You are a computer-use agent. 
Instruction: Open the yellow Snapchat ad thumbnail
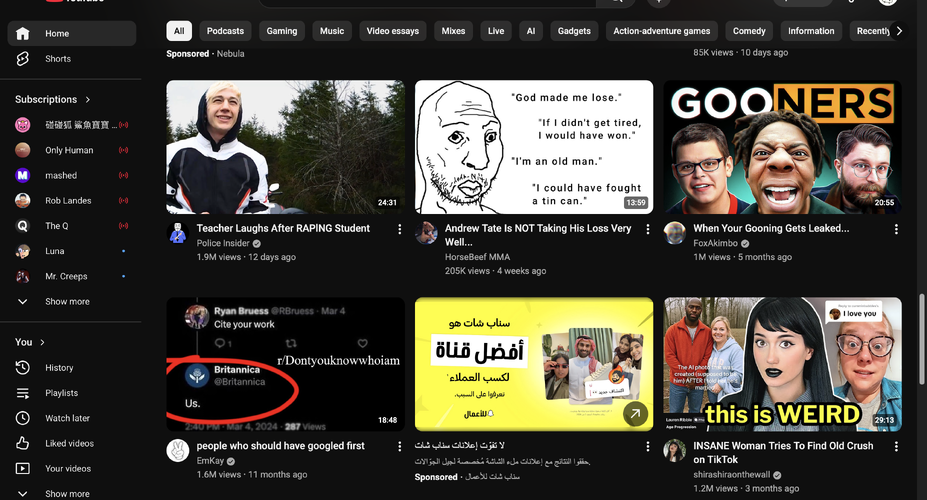coord(534,364)
